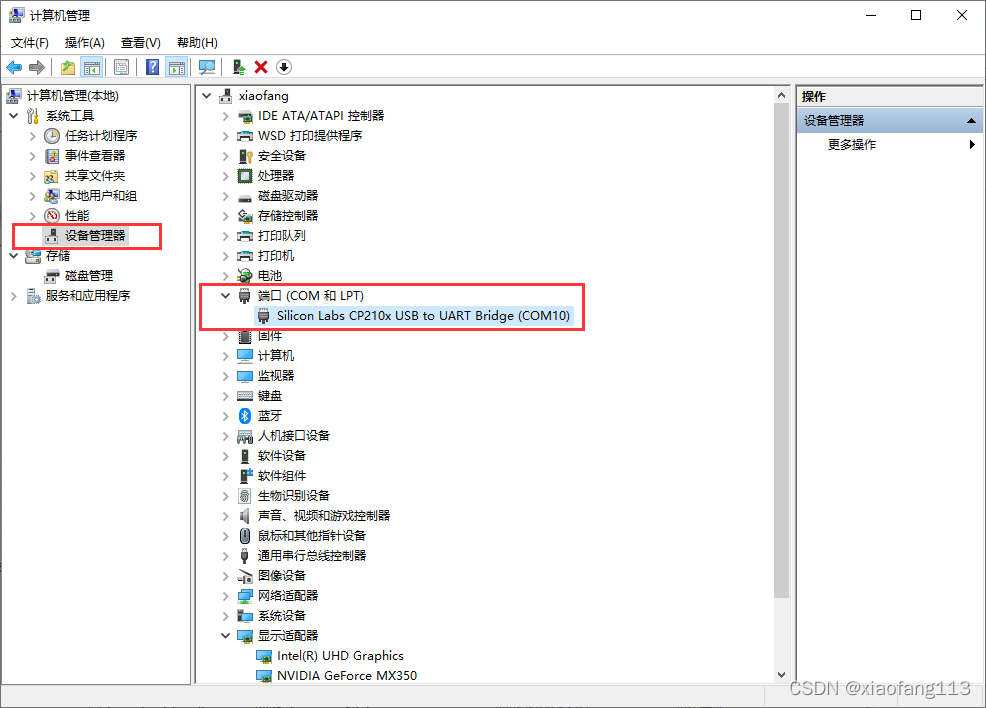The width and height of the screenshot is (986, 708).
Task: Select WSD 打印提供程序 category
Action: coord(310,136)
